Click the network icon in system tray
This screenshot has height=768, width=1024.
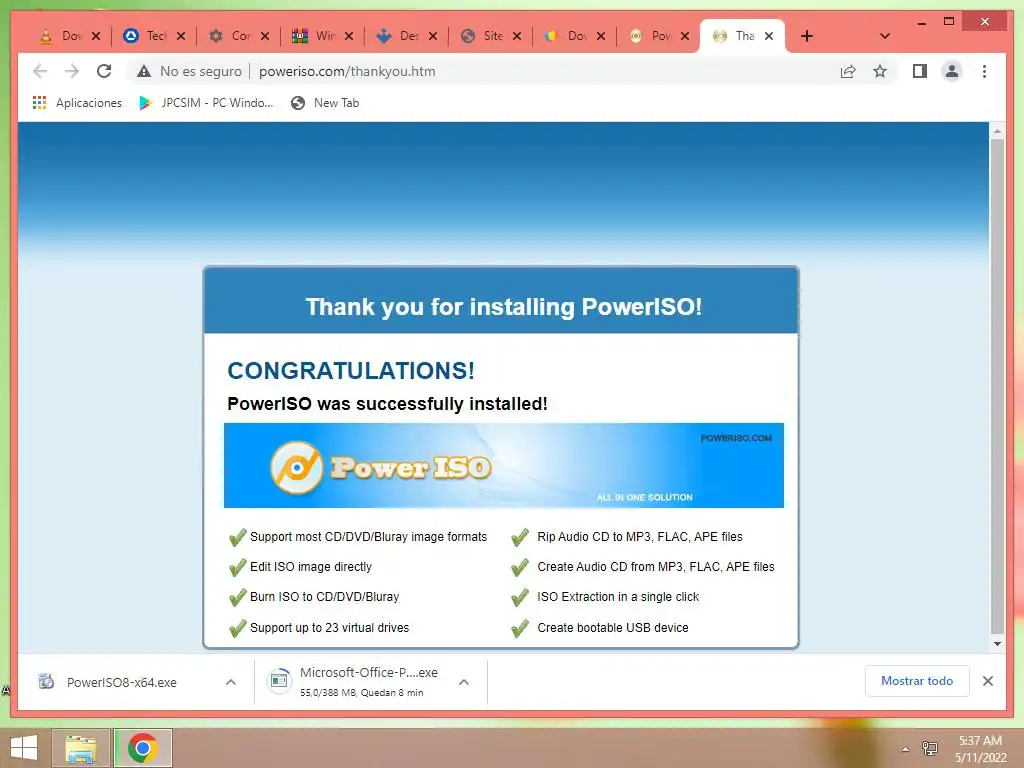930,748
